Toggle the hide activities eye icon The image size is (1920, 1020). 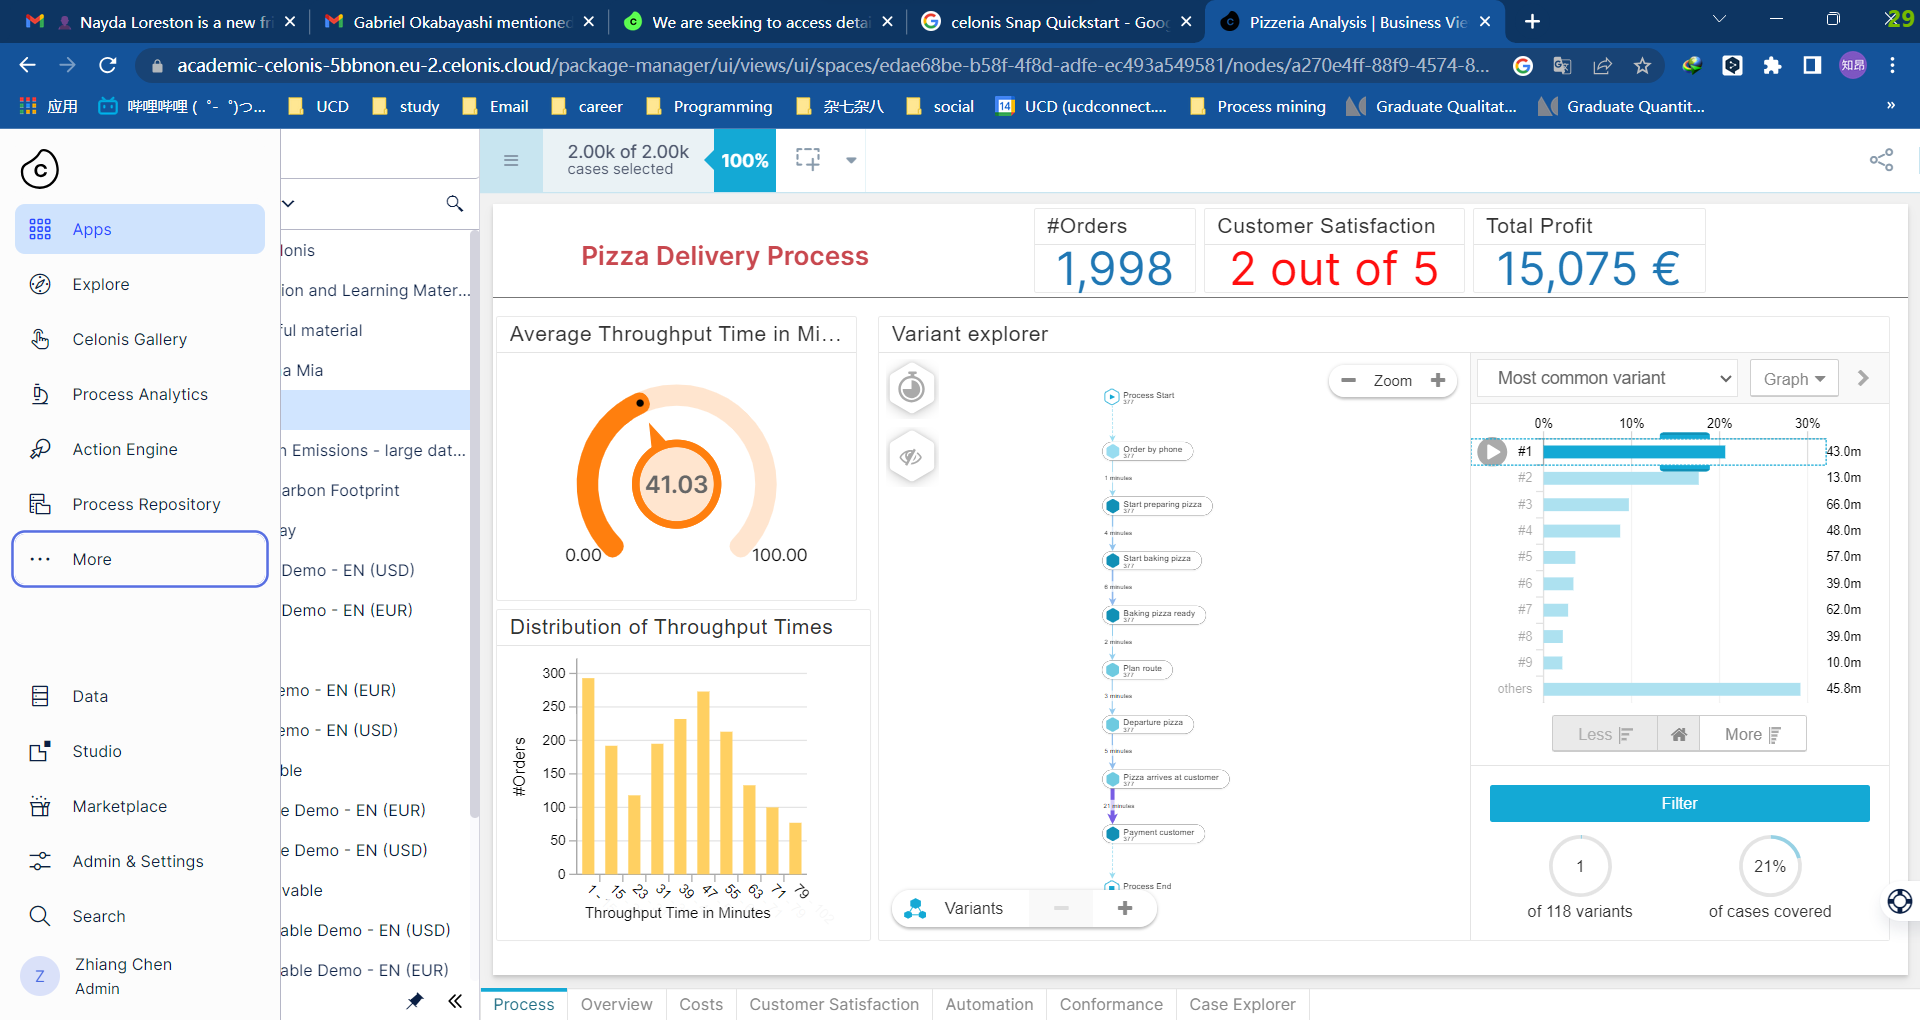click(911, 457)
